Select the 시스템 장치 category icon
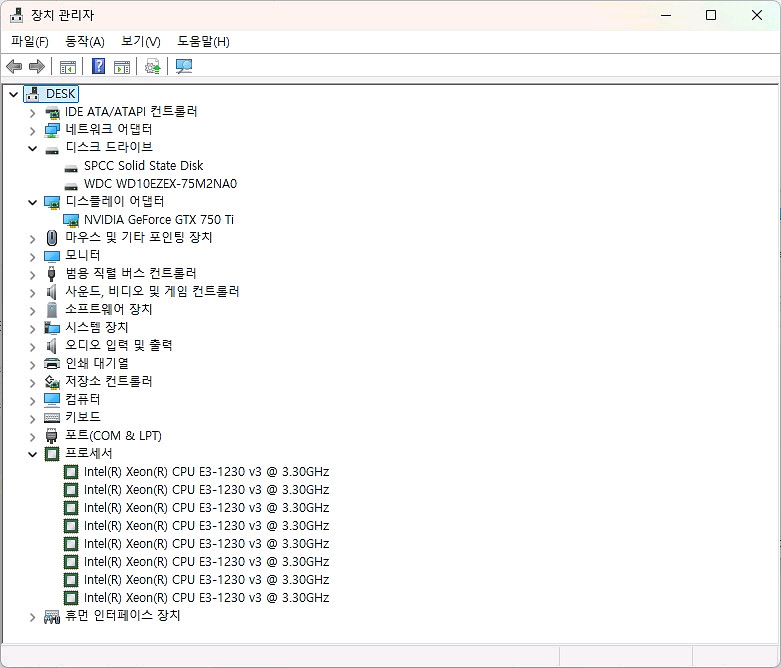Image resolution: width=781 pixels, height=668 pixels. [x=52, y=328]
